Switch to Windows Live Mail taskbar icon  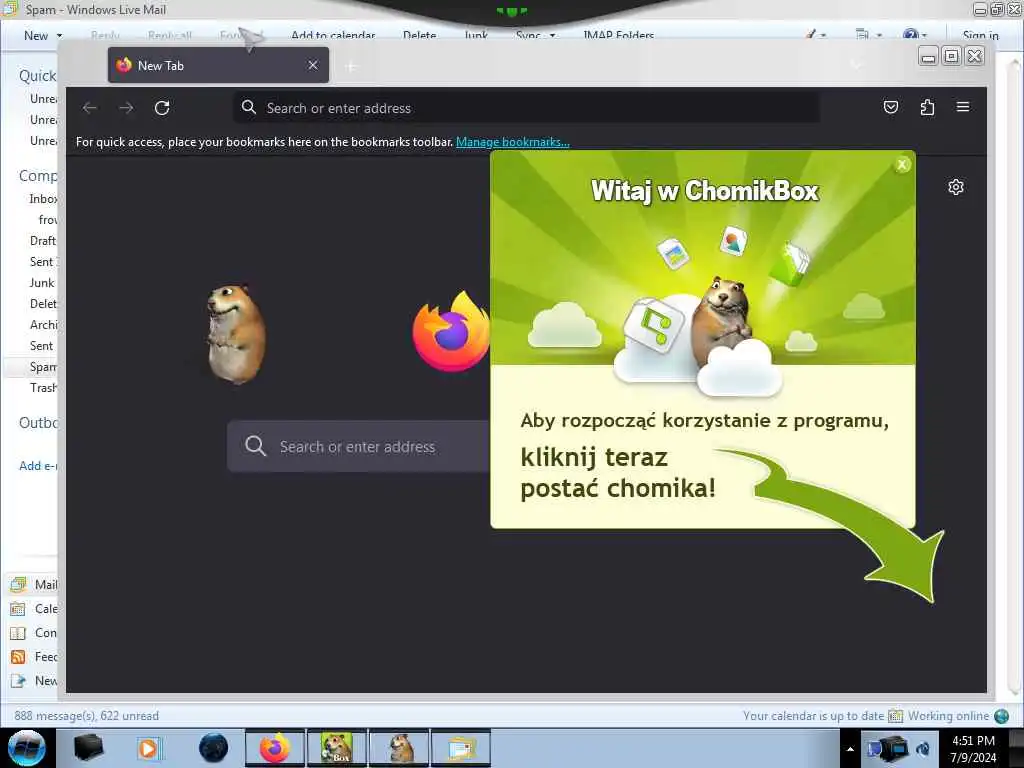coord(461,748)
